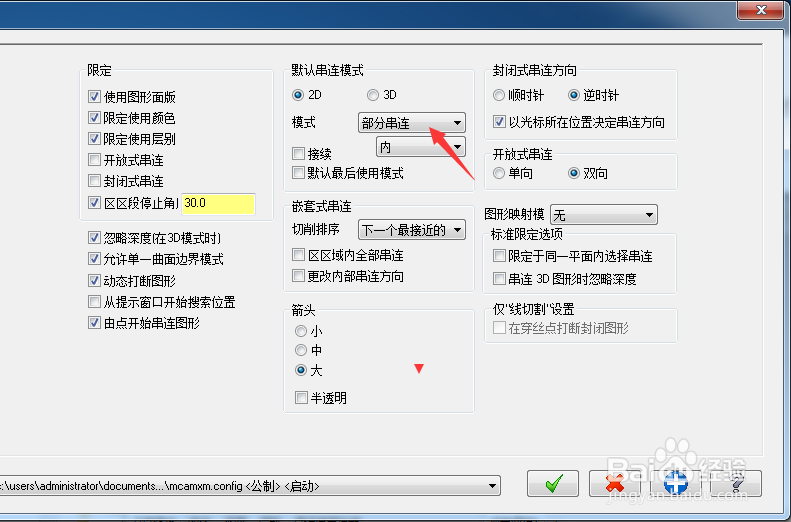Enable the 开放式串连 checkbox
Screen dimensions: 791x522
click(94, 160)
